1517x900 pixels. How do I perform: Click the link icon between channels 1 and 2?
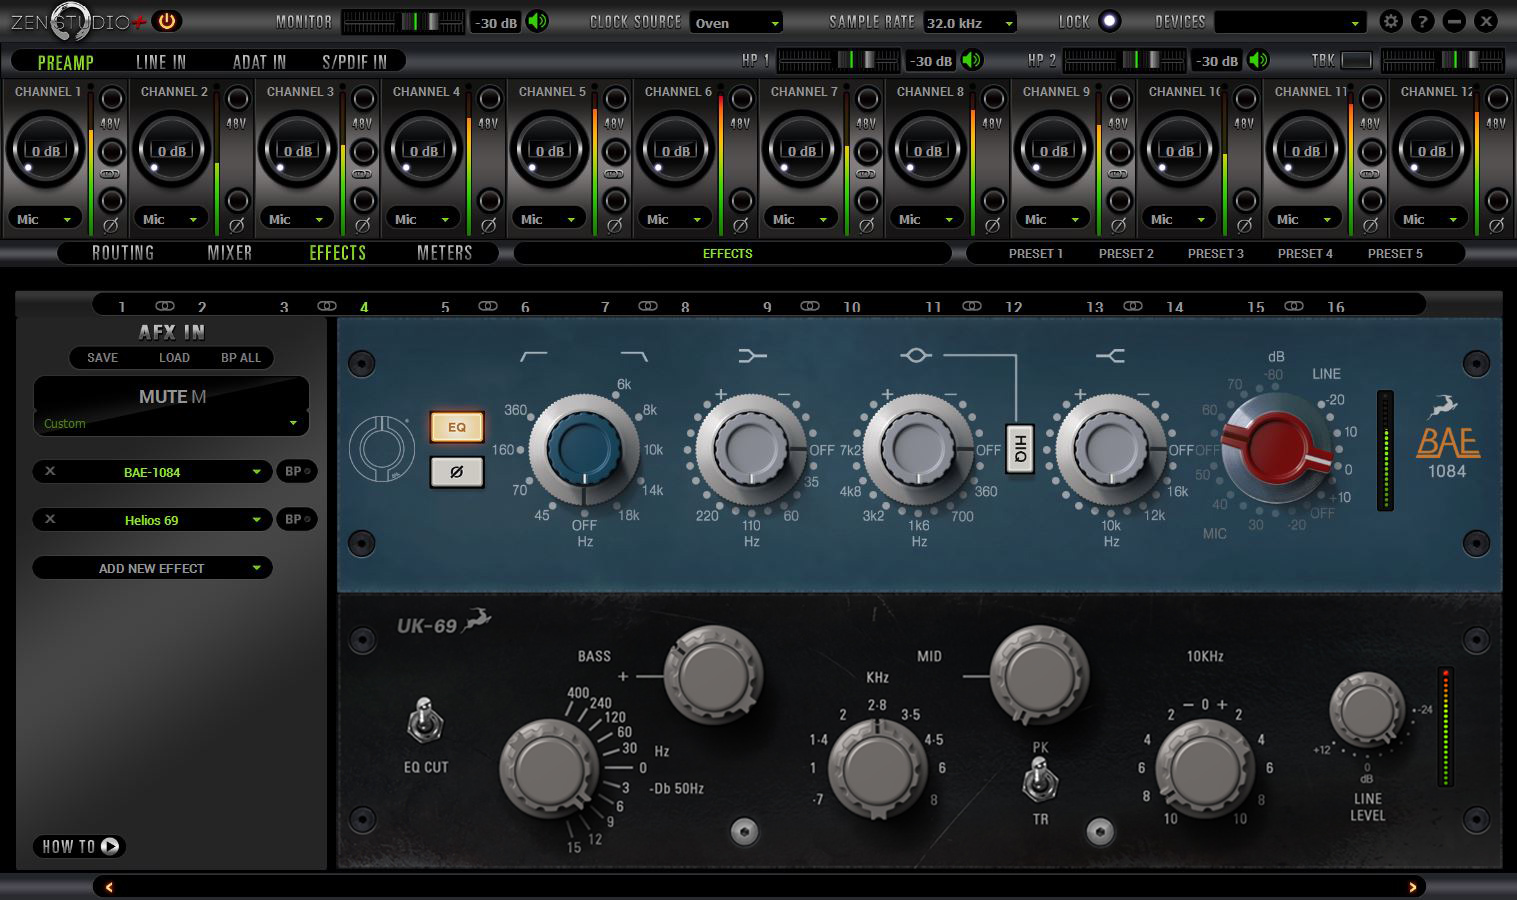(111, 174)
